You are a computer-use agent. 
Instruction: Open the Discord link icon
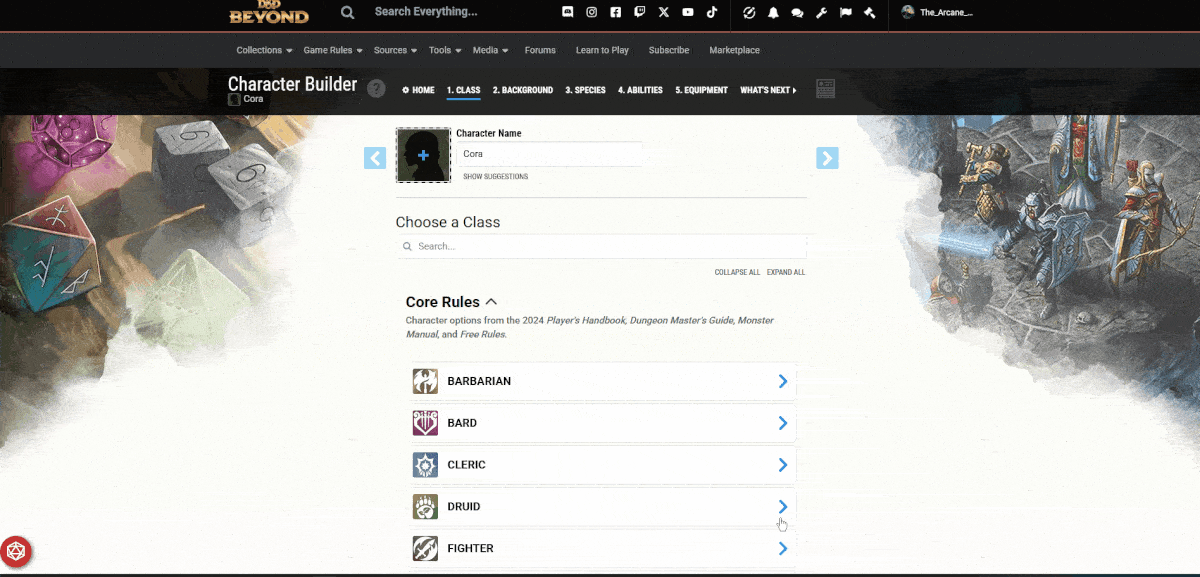pyautogui.click(x=568, y=13)
